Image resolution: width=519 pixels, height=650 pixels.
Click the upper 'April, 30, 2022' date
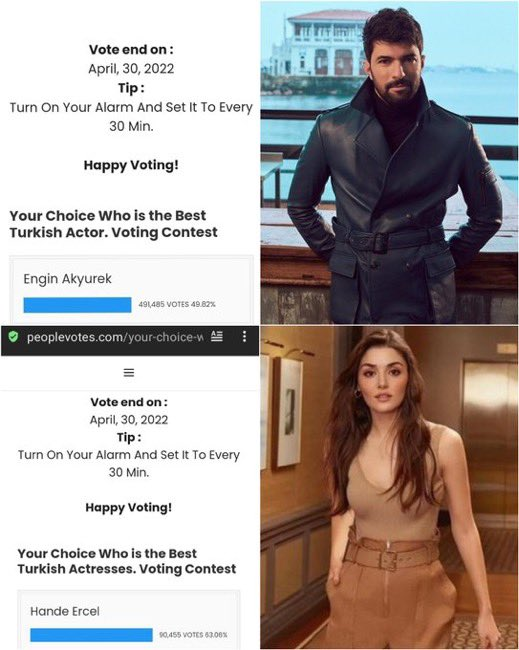(x=131, y=68)
